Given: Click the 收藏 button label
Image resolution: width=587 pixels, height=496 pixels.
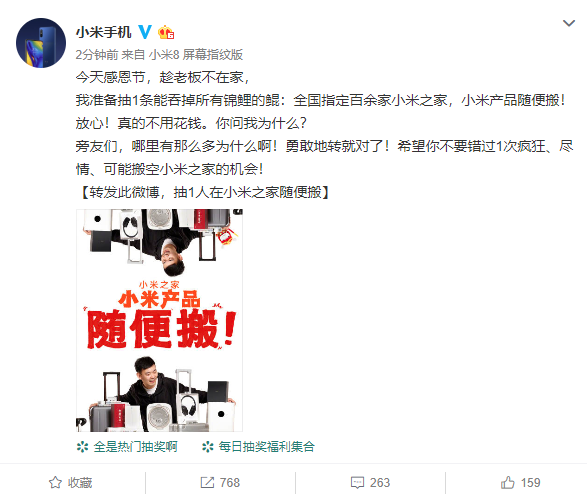Looking at the screenshot, I should (80, 483).
